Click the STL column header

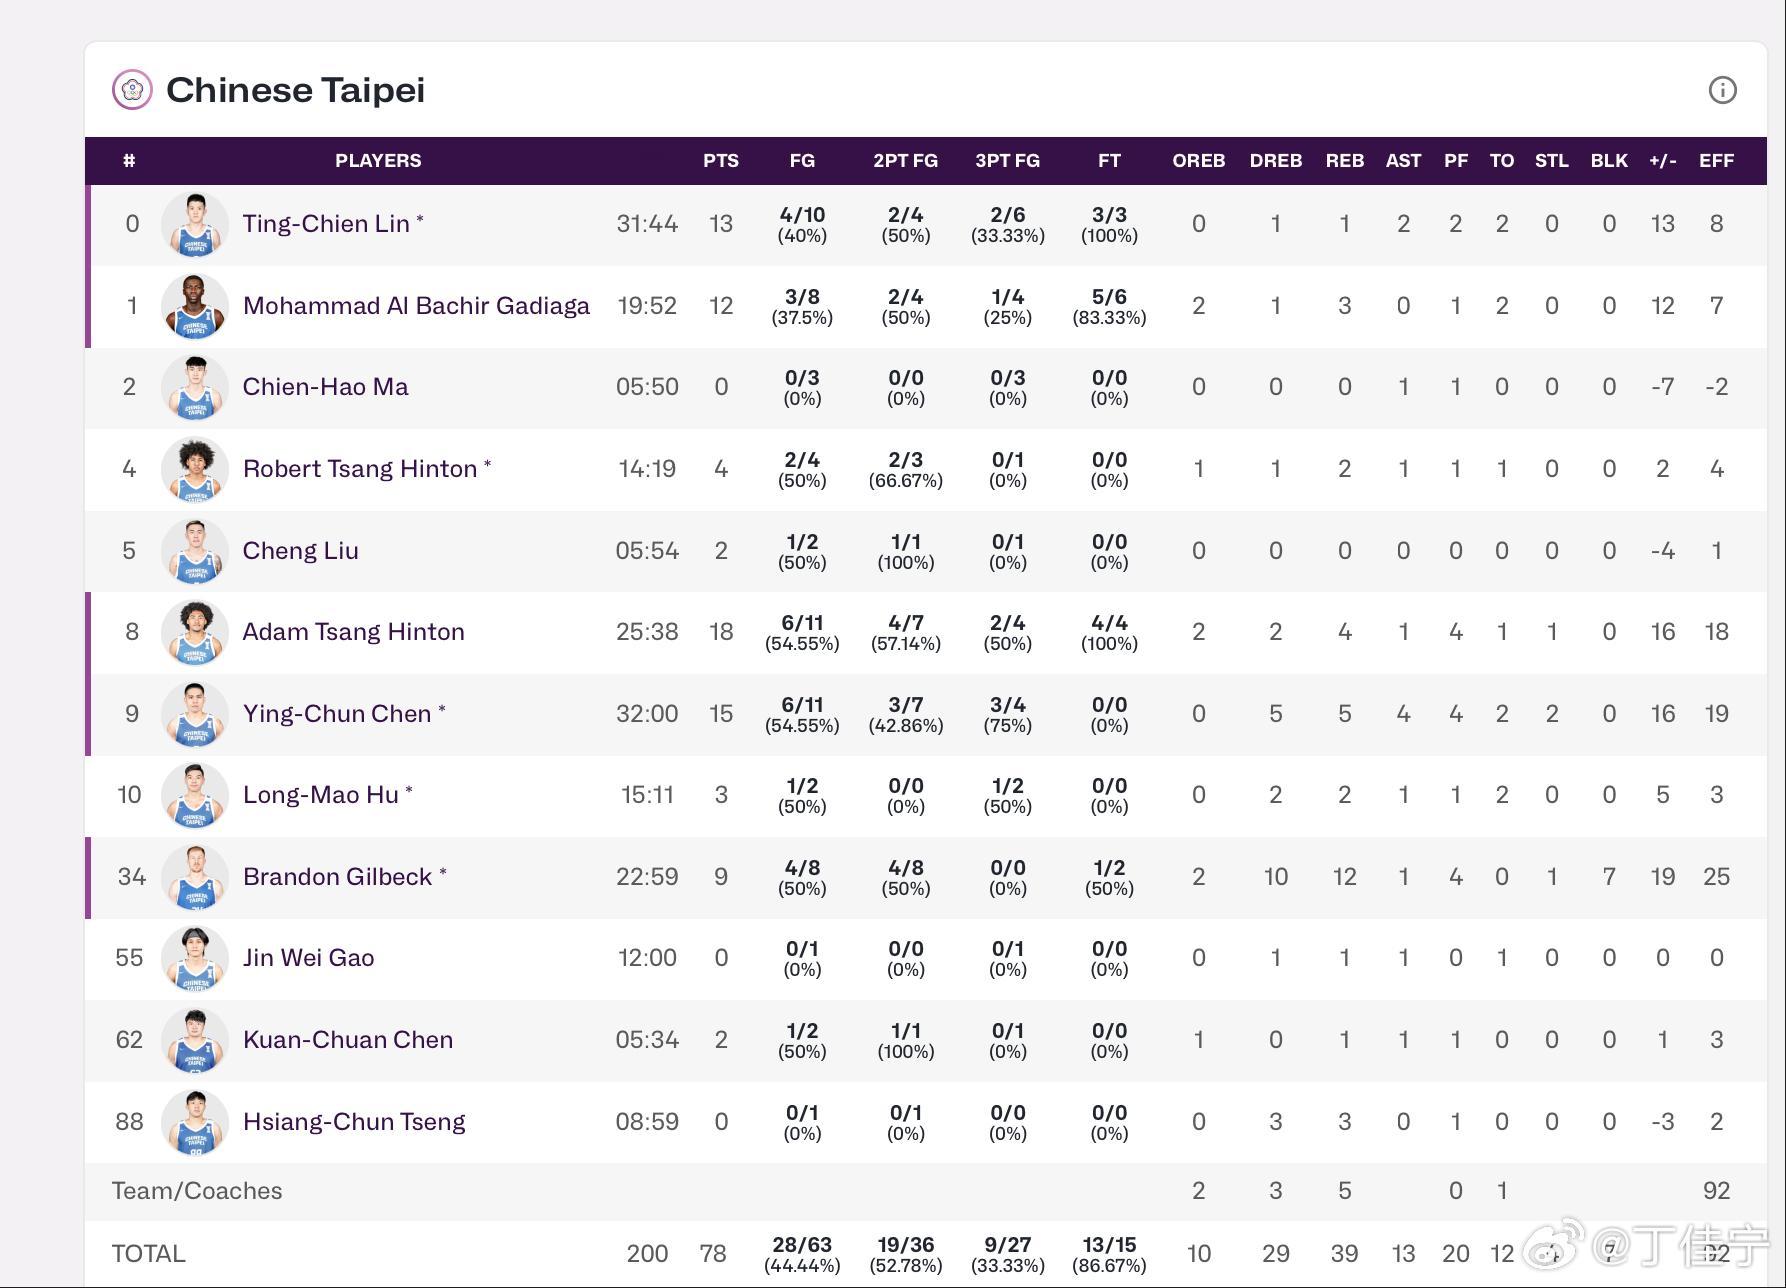coord(1552,161)
